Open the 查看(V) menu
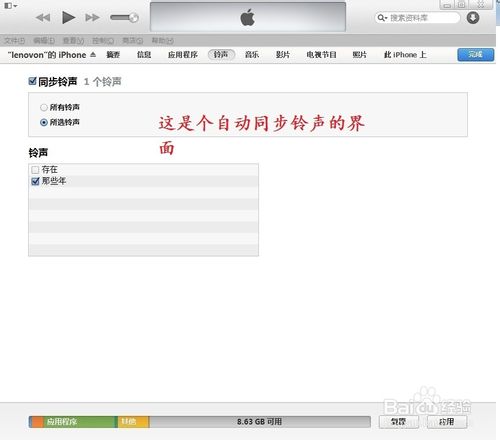500x440 pixels. (73, 41)
